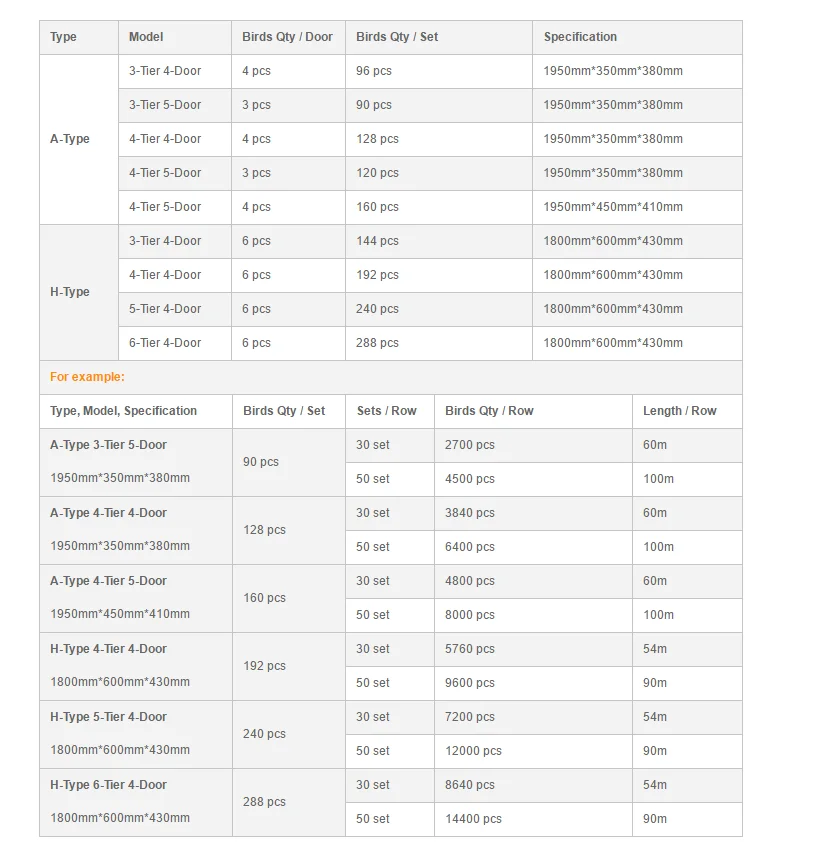Click the bold "H-Type 6-Tier 4-Door" label

click(x=108, y=785)
